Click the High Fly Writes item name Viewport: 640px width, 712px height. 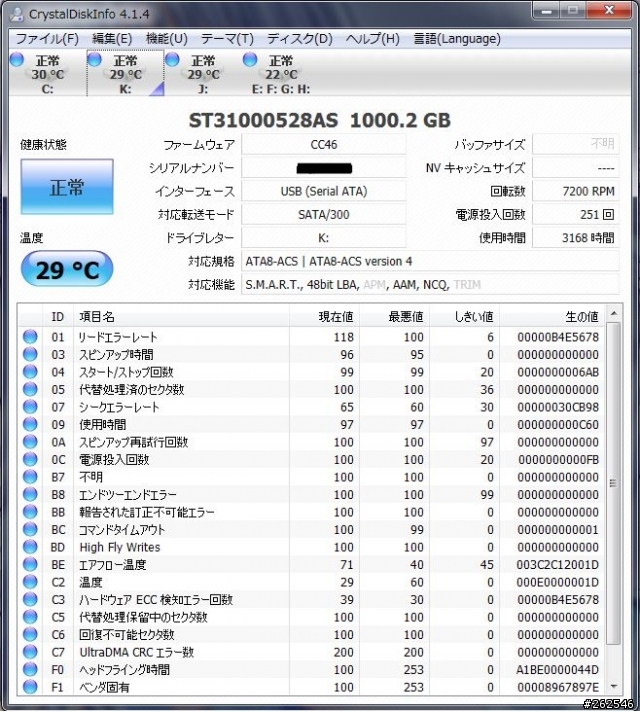coord(120,547)
